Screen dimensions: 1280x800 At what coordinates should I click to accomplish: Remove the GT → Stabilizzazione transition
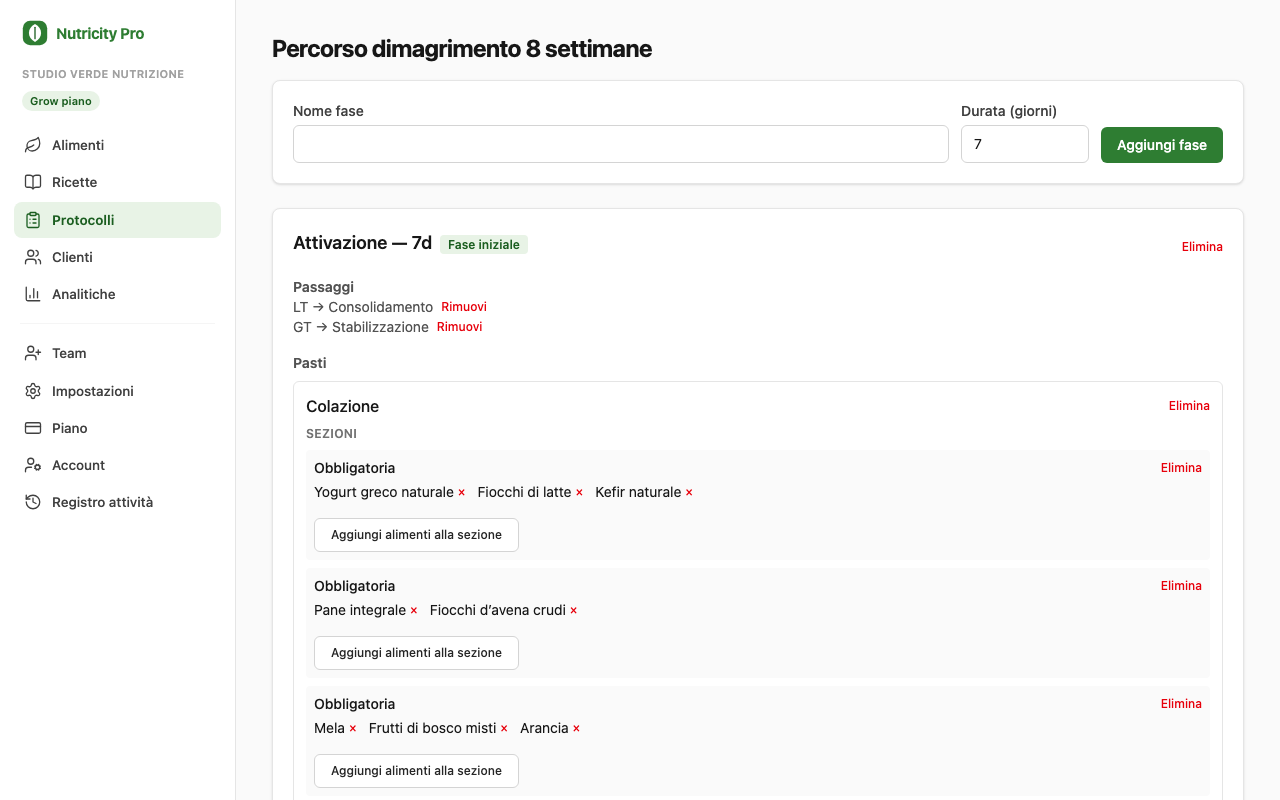click(x=459, y=327)
